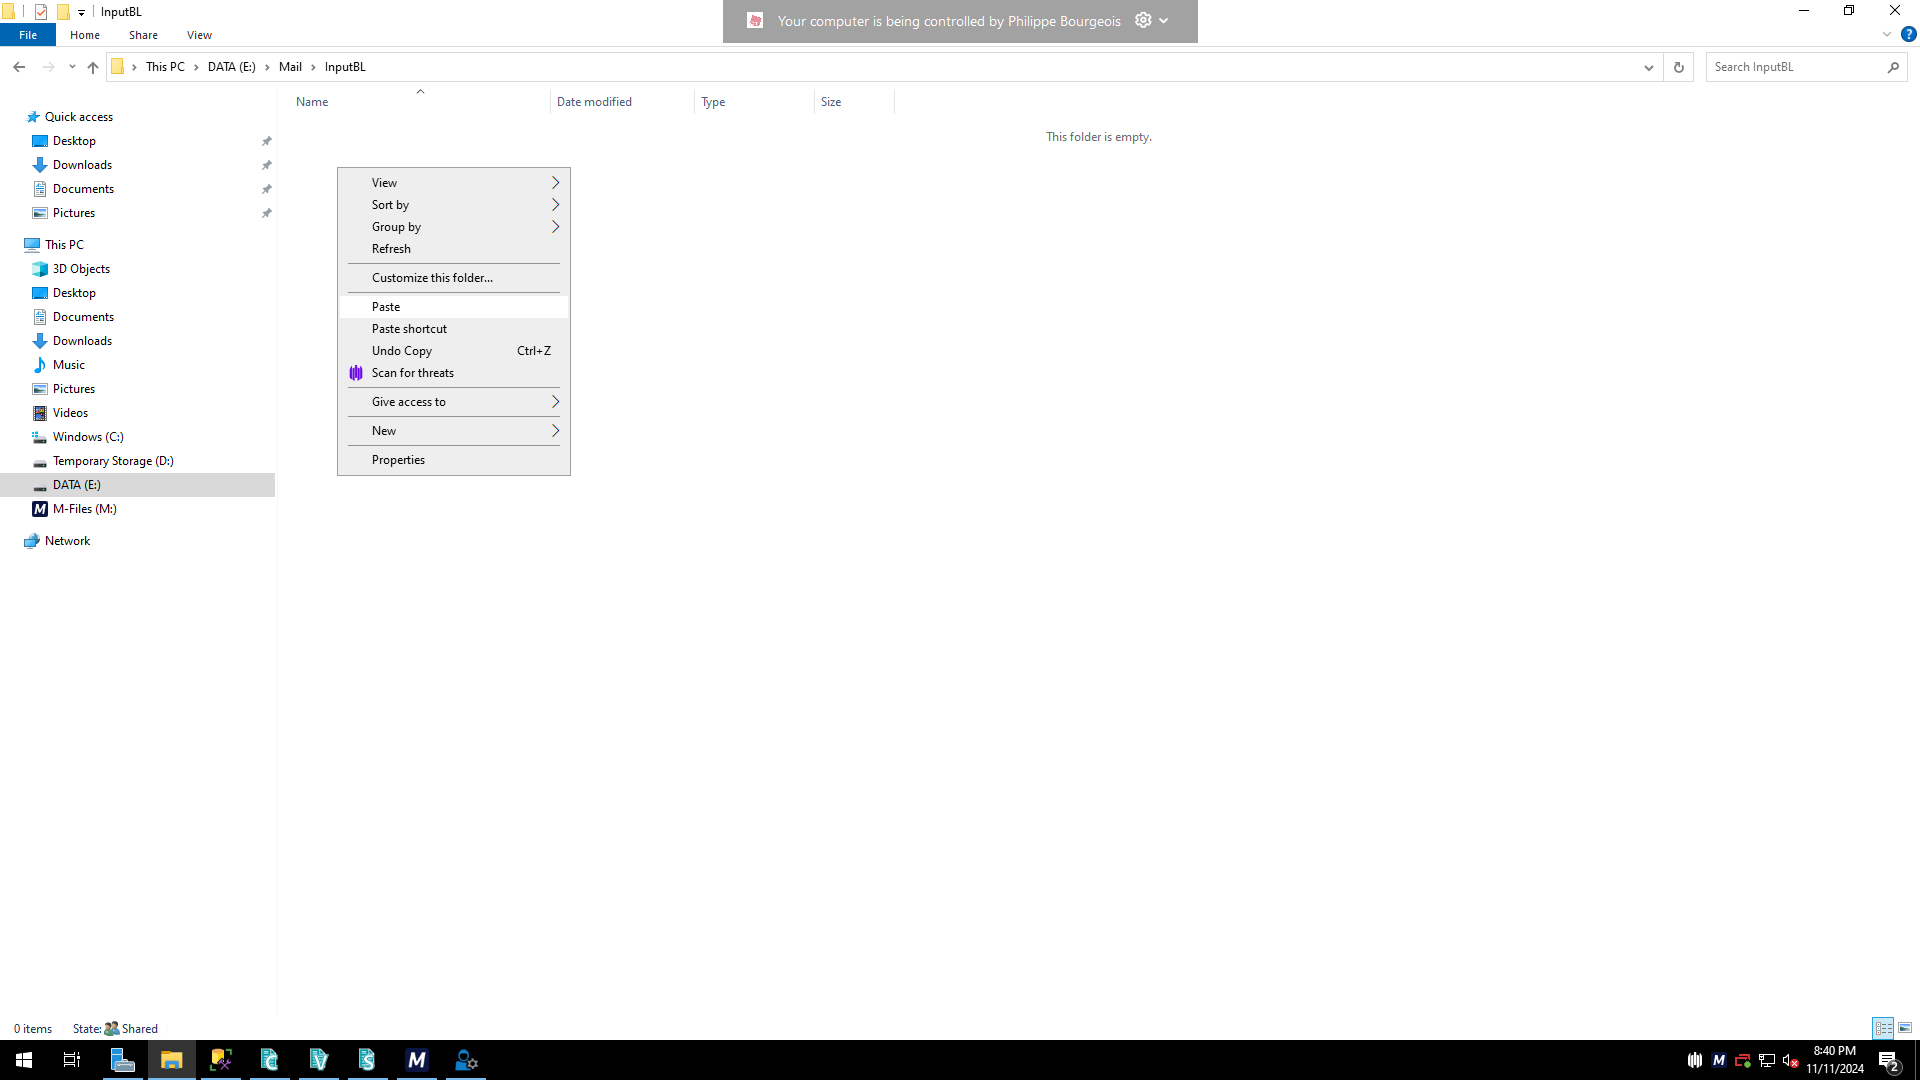
Task: Select Quick access in the navigation pane
Action: point(78,117)
